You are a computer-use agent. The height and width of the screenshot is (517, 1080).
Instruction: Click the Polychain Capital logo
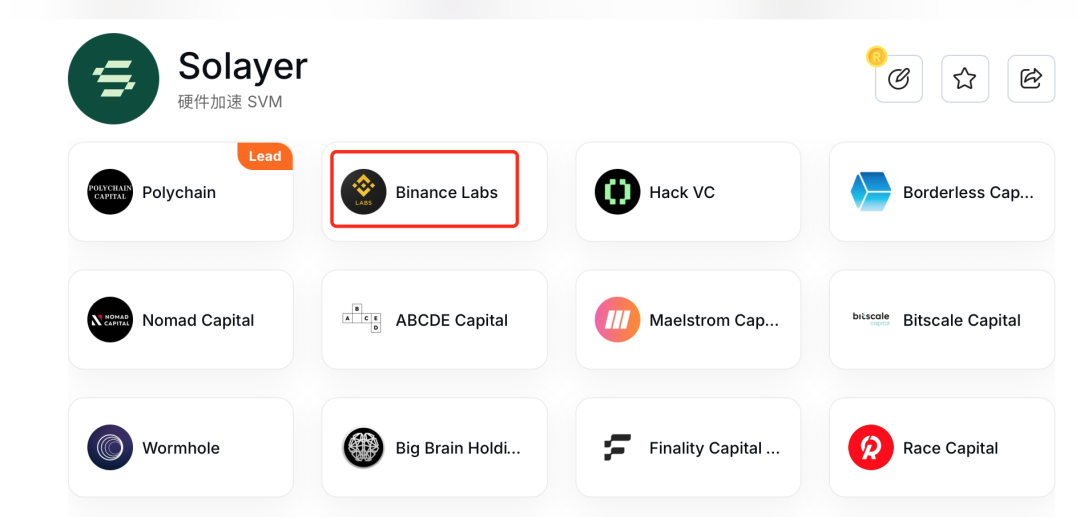point(110,192)
